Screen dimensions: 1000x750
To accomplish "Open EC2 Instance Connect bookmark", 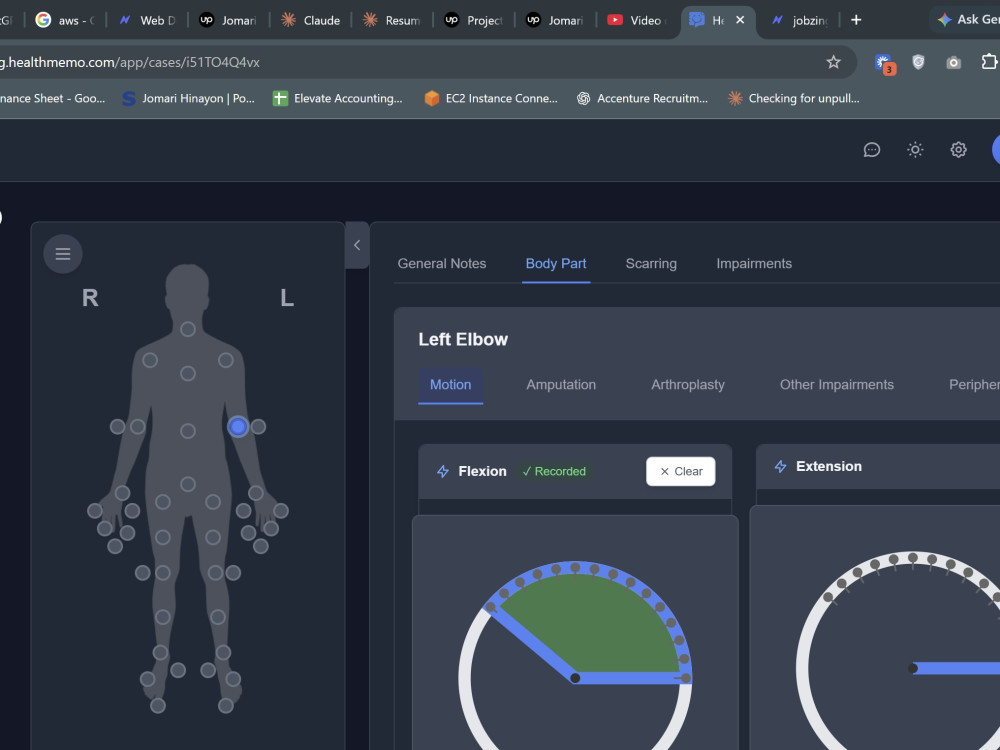I will tap(491, 98).
